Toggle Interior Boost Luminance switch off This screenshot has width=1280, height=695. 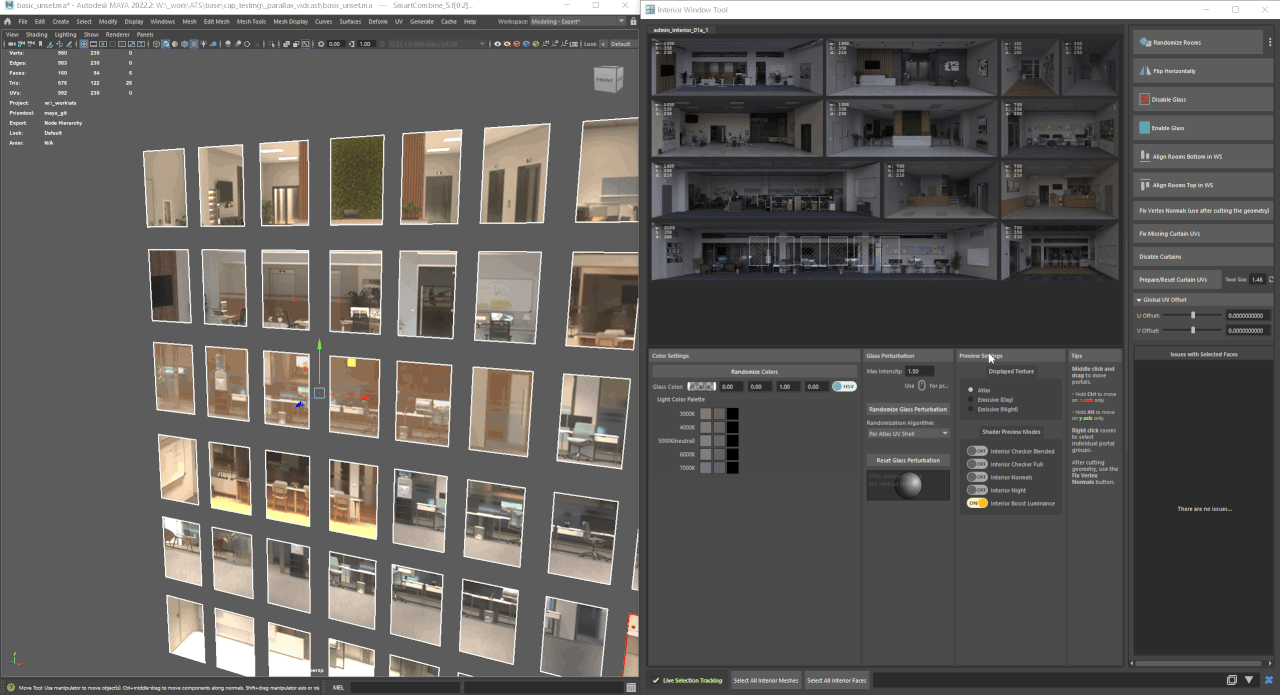(977, 503)
